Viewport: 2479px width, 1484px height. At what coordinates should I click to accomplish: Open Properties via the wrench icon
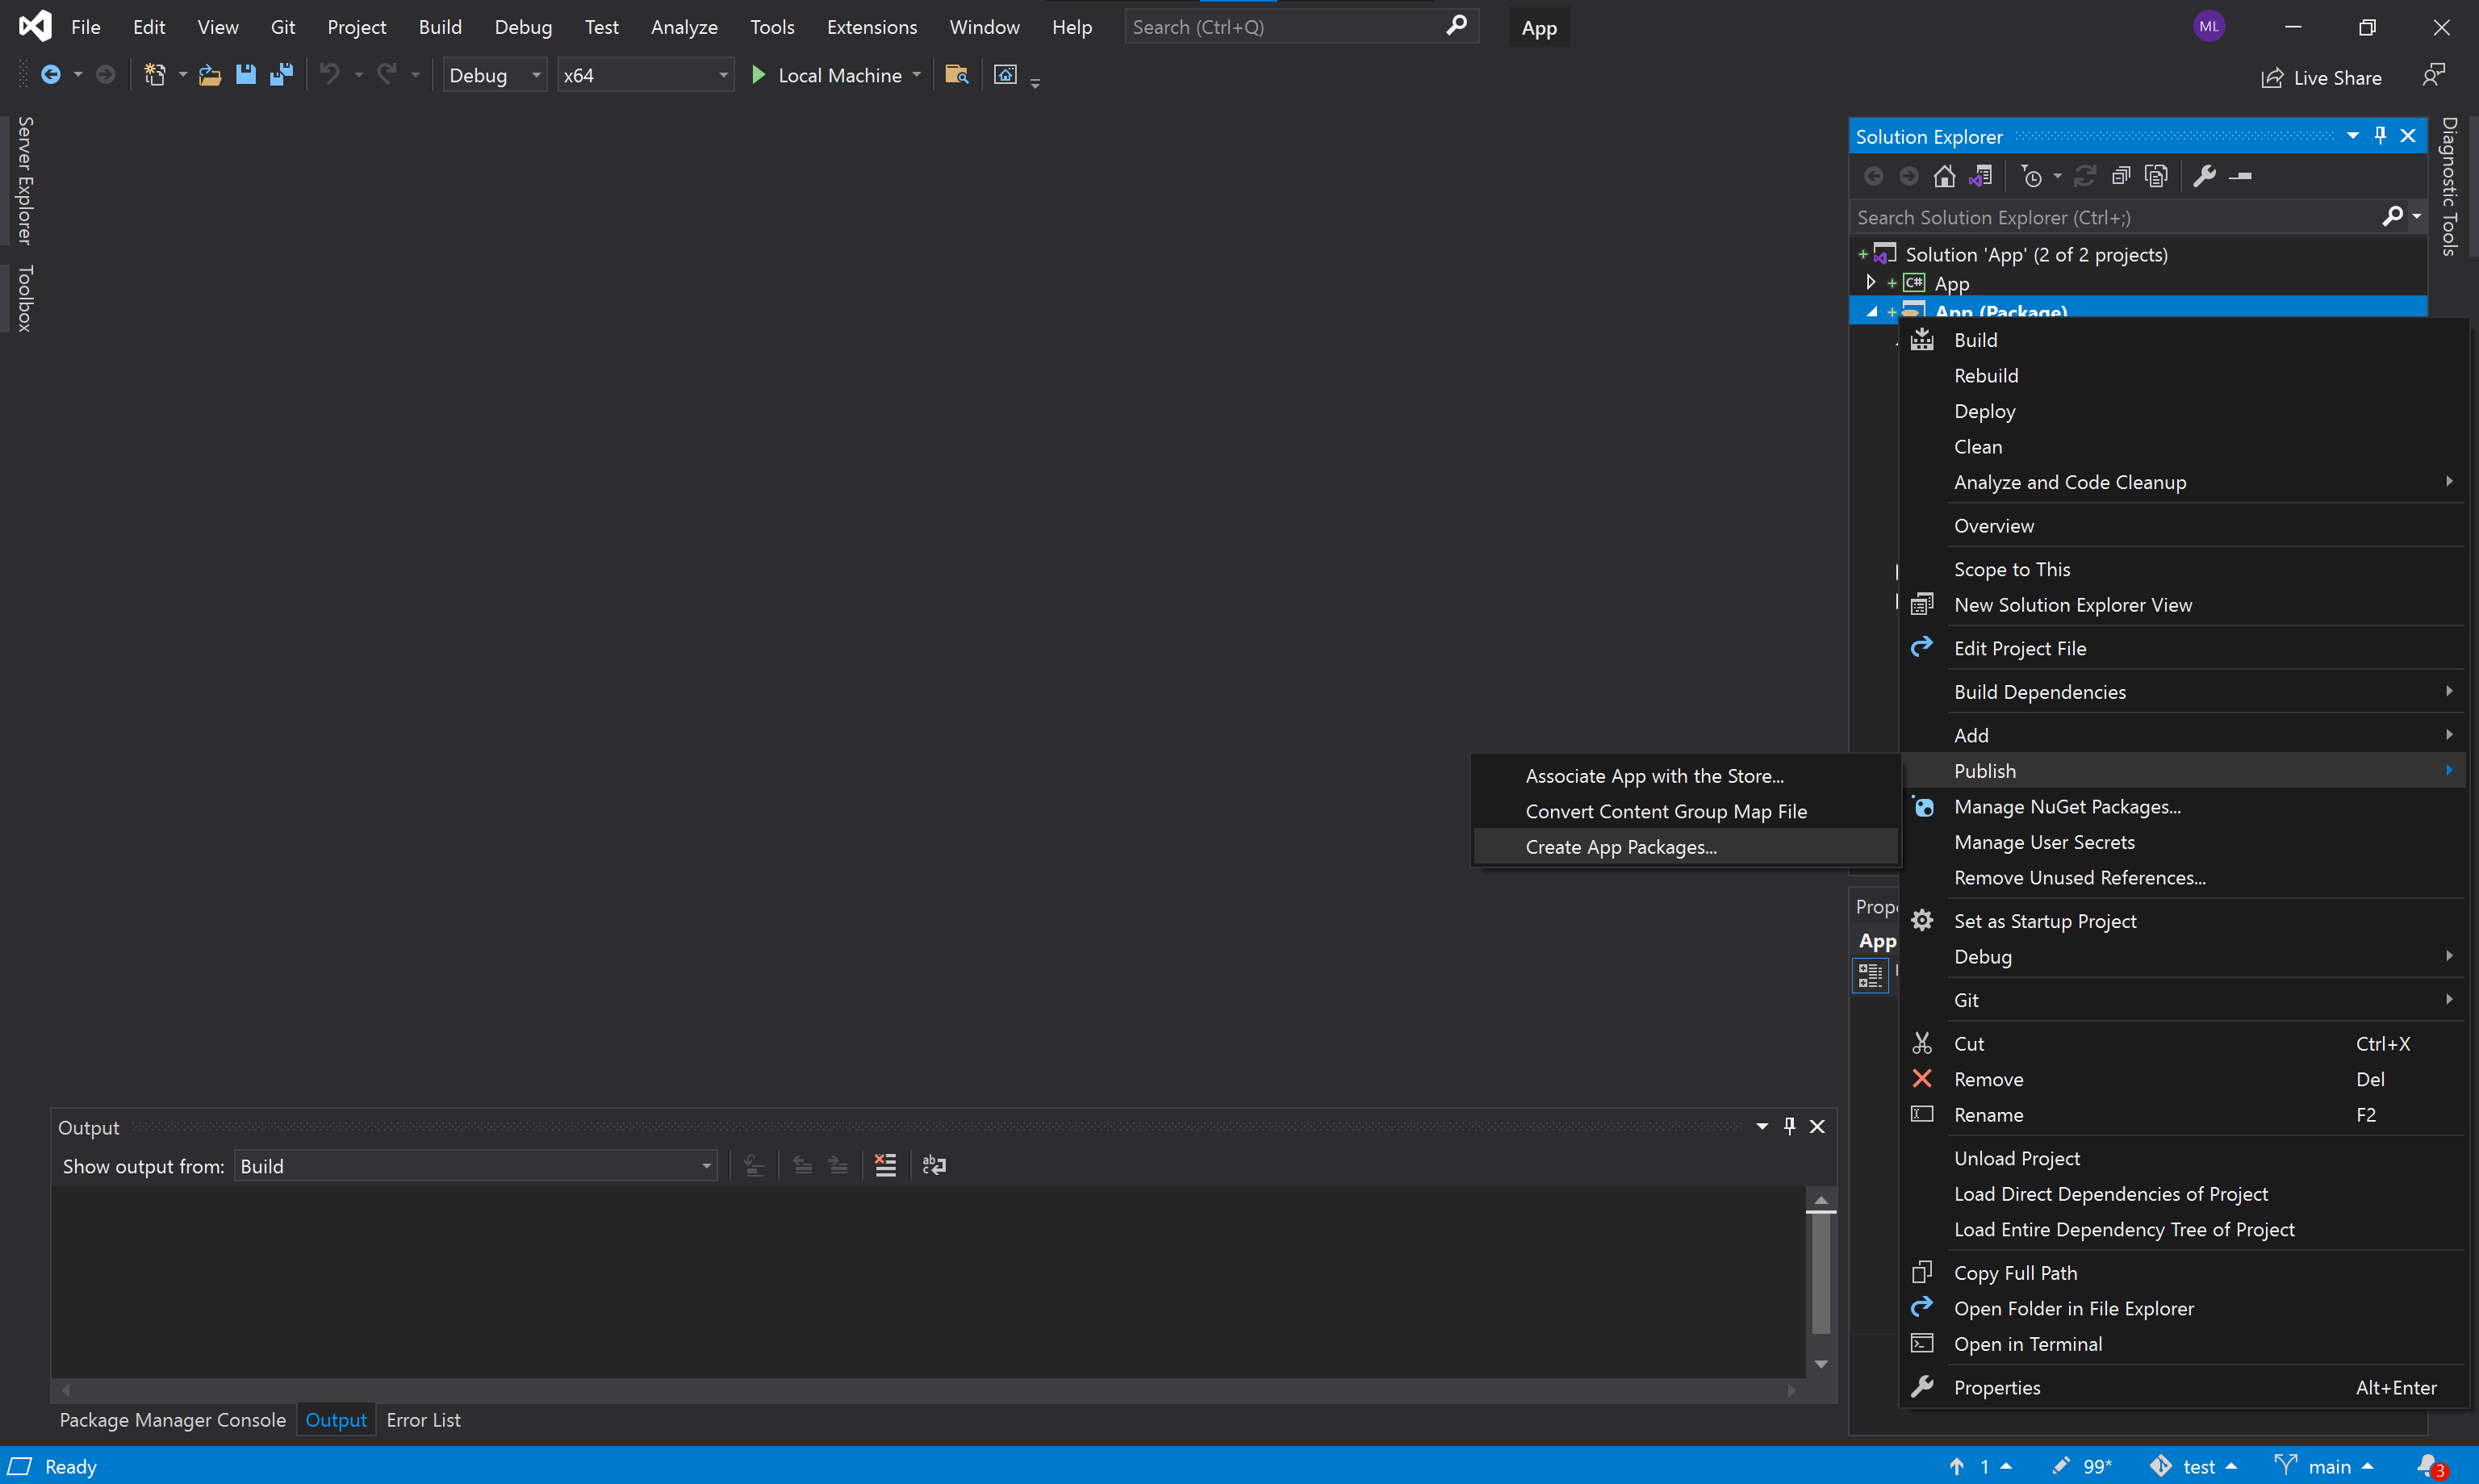pos(2204,177)
